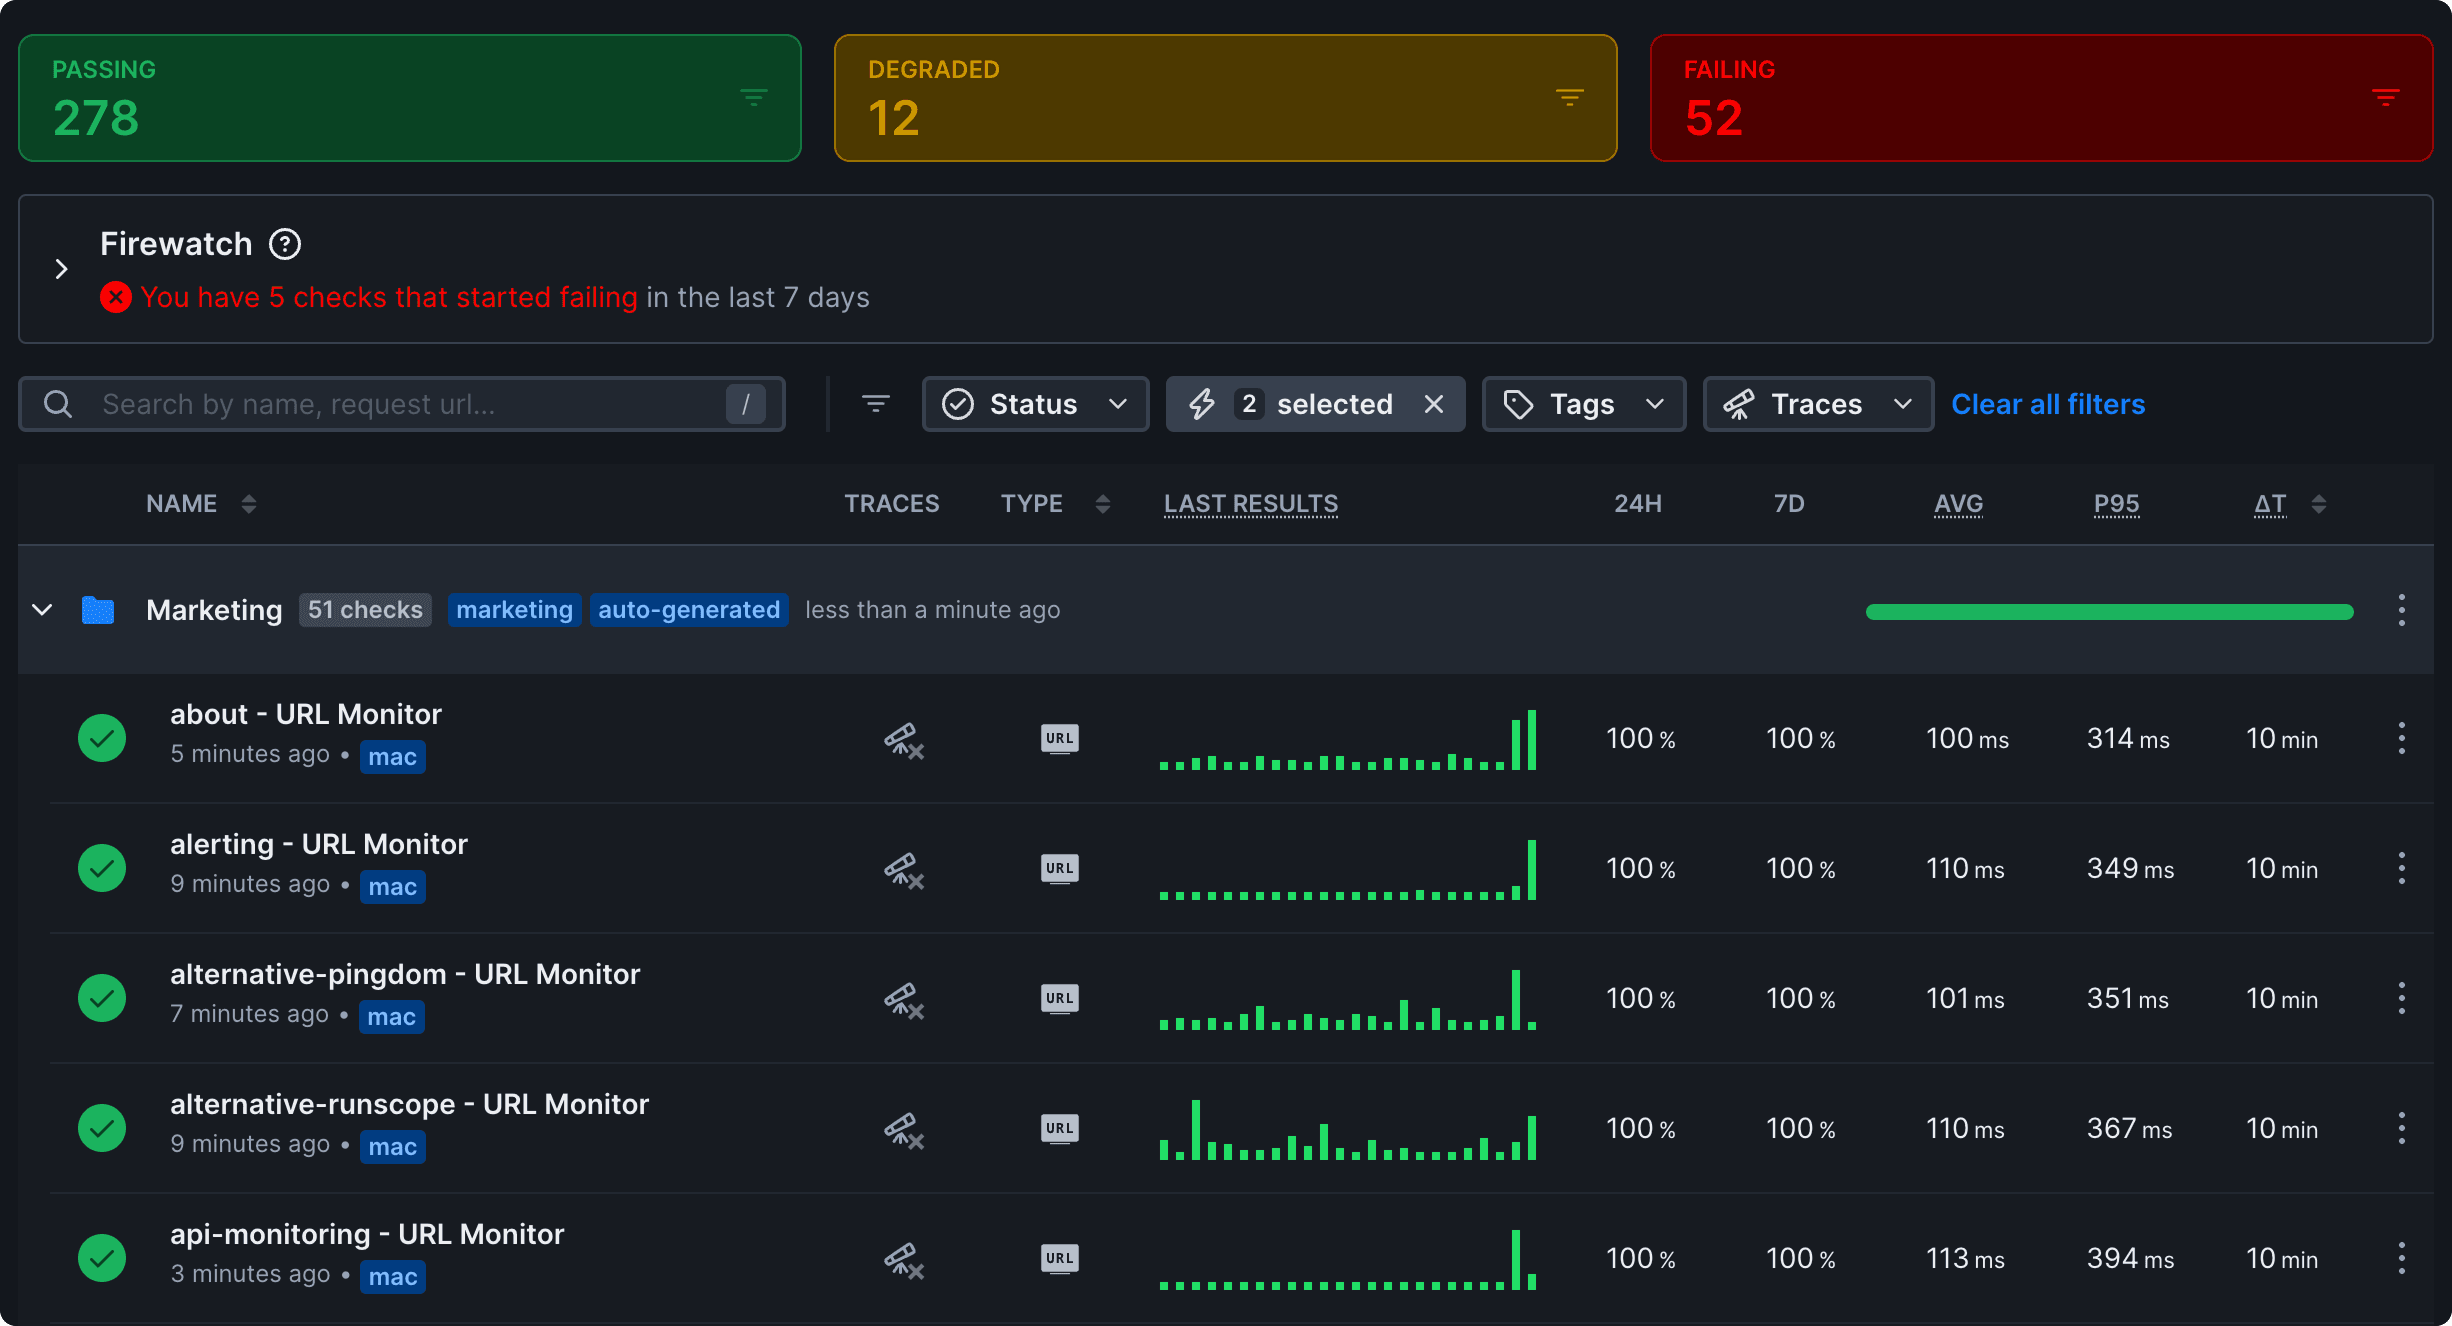Collapse the Marketing checks group

point(42,610)
